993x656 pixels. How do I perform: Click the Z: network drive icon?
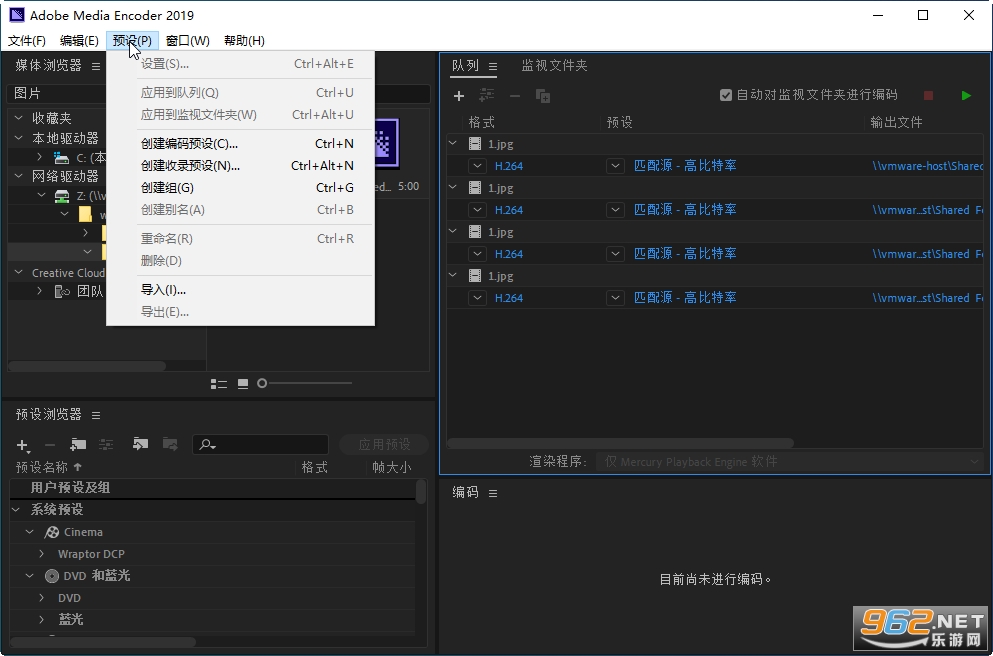pos(62,196)
